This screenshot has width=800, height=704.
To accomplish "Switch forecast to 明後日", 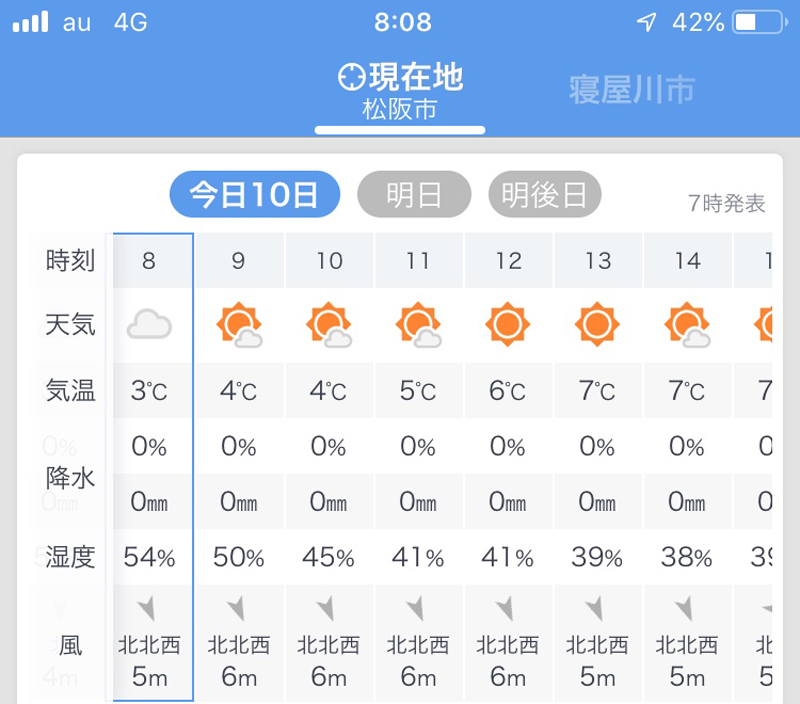I will click(x=544, y=194).
